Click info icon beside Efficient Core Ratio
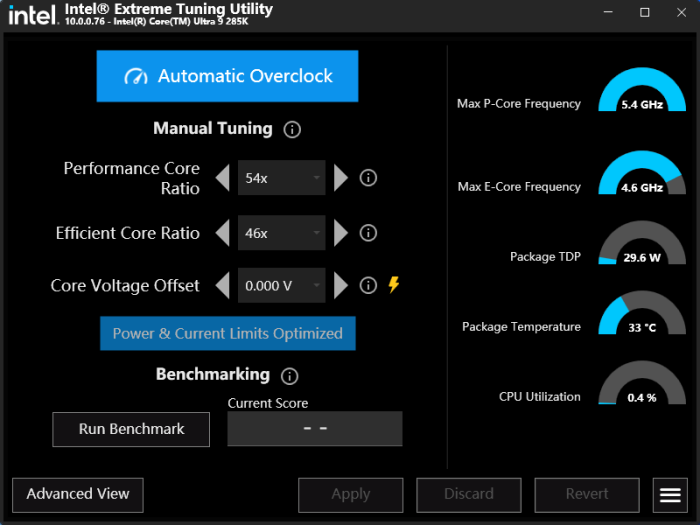700x525 pixels. (368, 233)
